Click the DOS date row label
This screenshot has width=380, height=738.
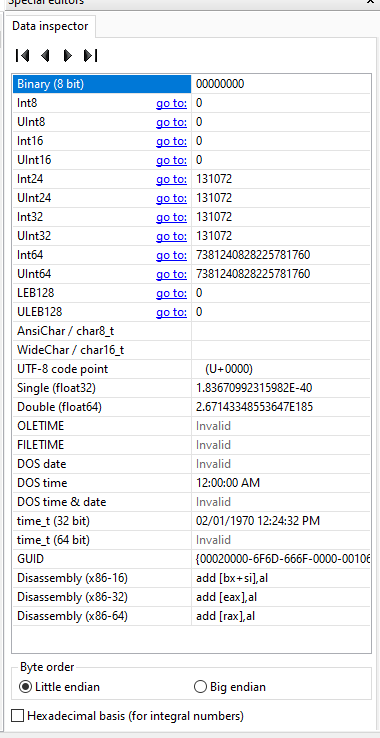click(x=41, y=464)
